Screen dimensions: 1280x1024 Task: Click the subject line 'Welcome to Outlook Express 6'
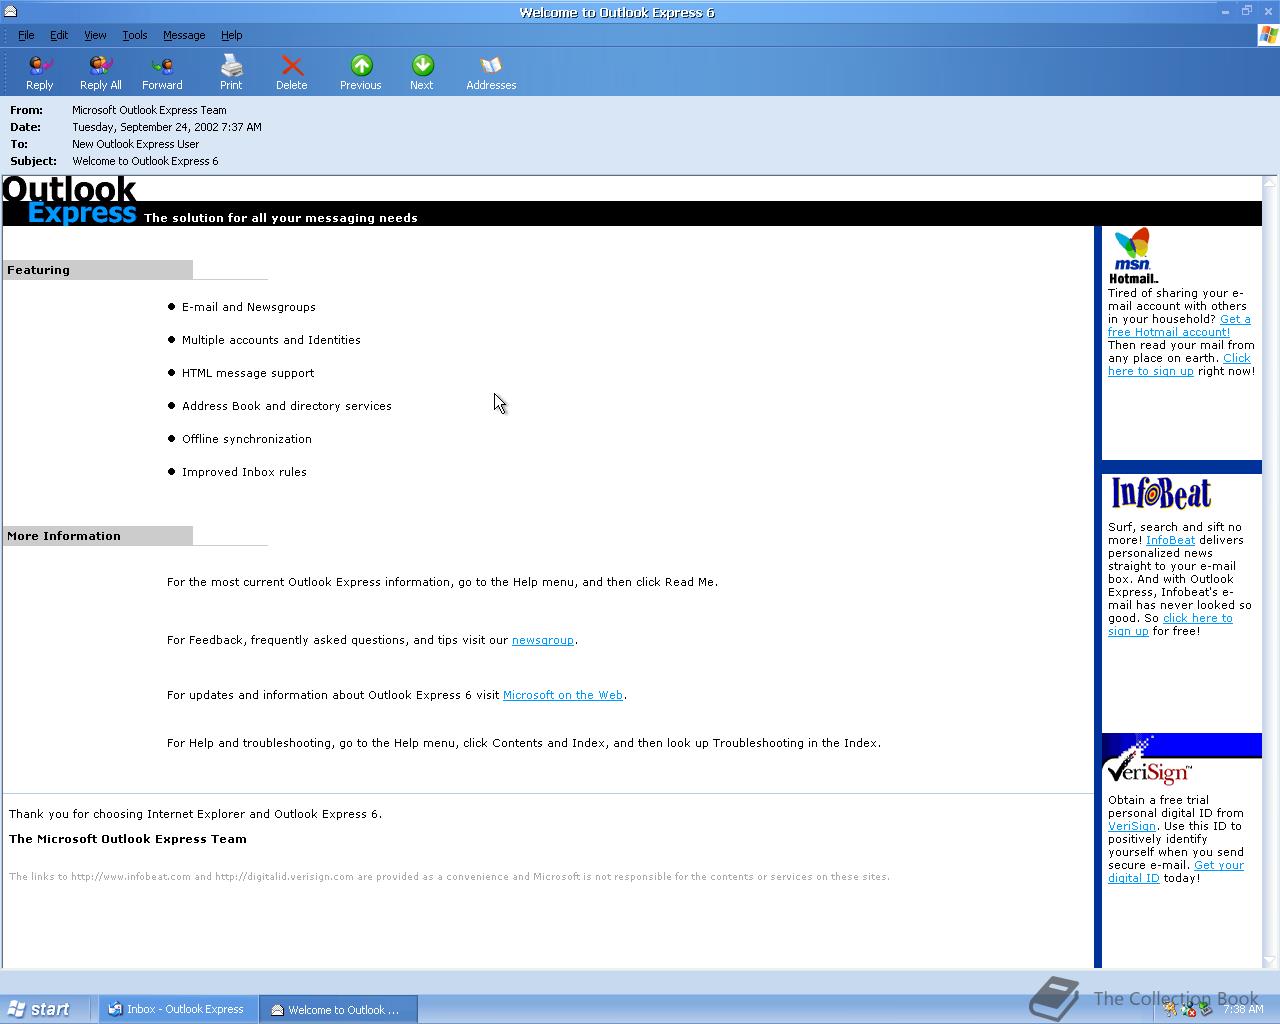coord(145,161)
